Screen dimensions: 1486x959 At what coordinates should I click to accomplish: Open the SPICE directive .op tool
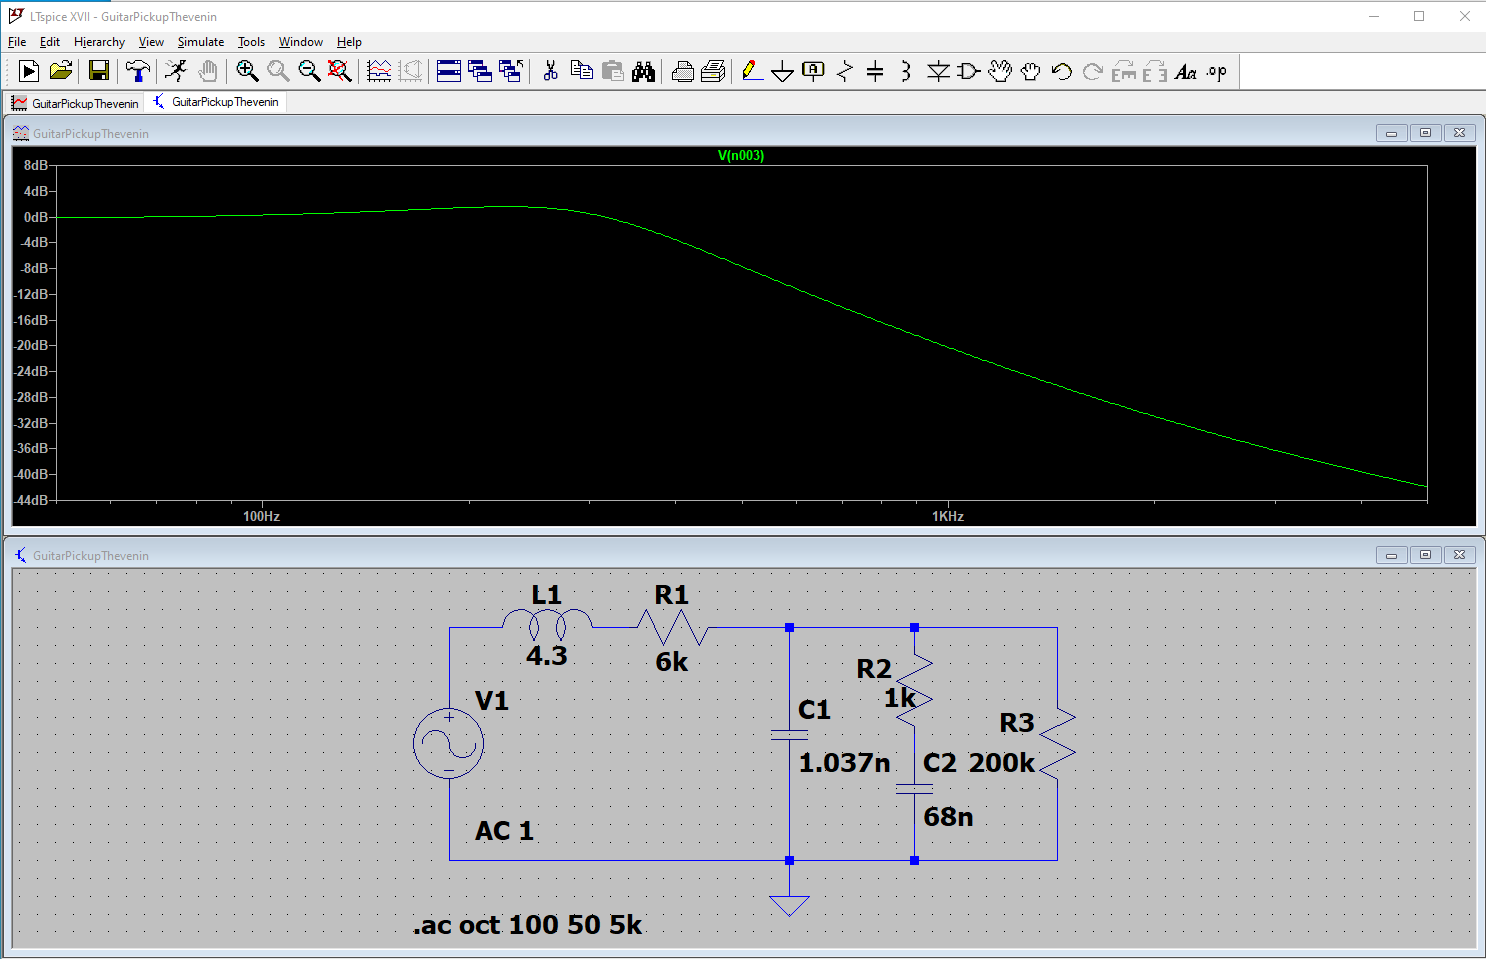pyautogui.click(x=1216, y=71)
